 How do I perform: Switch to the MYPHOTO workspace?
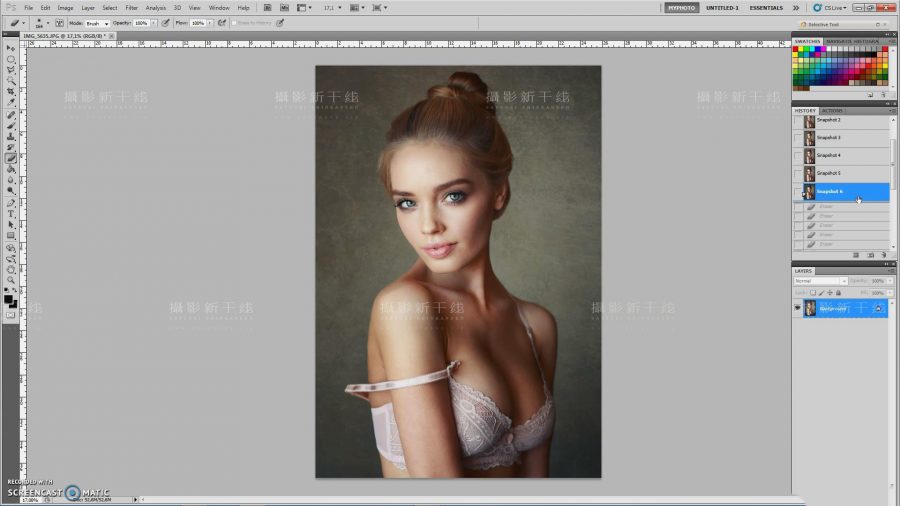(681, 8)
